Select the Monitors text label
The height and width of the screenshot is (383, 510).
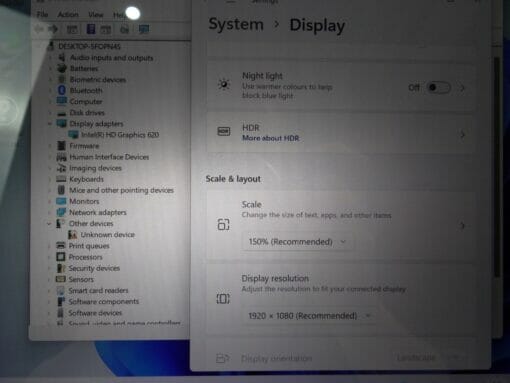coord(84,201)
